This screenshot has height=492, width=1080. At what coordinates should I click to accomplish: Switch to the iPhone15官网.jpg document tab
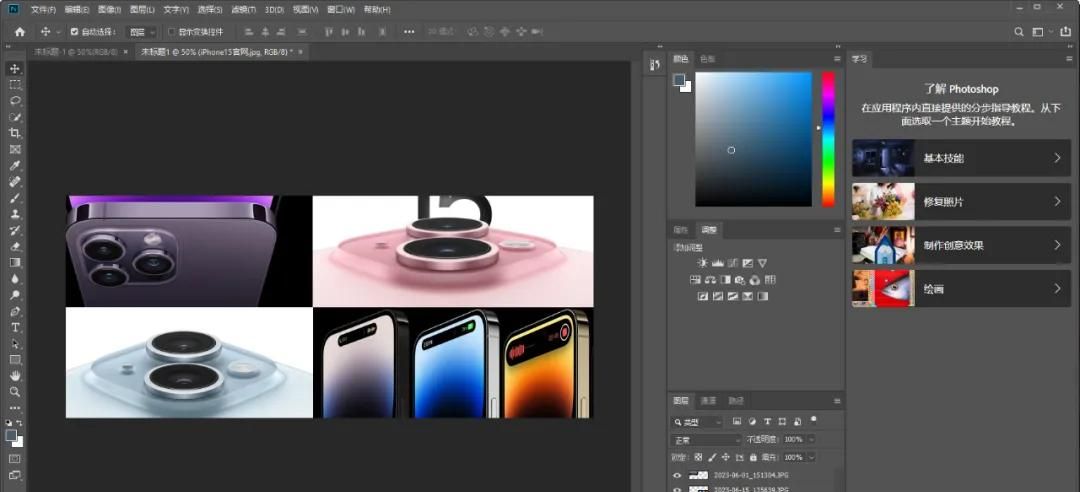pos(216,52)
